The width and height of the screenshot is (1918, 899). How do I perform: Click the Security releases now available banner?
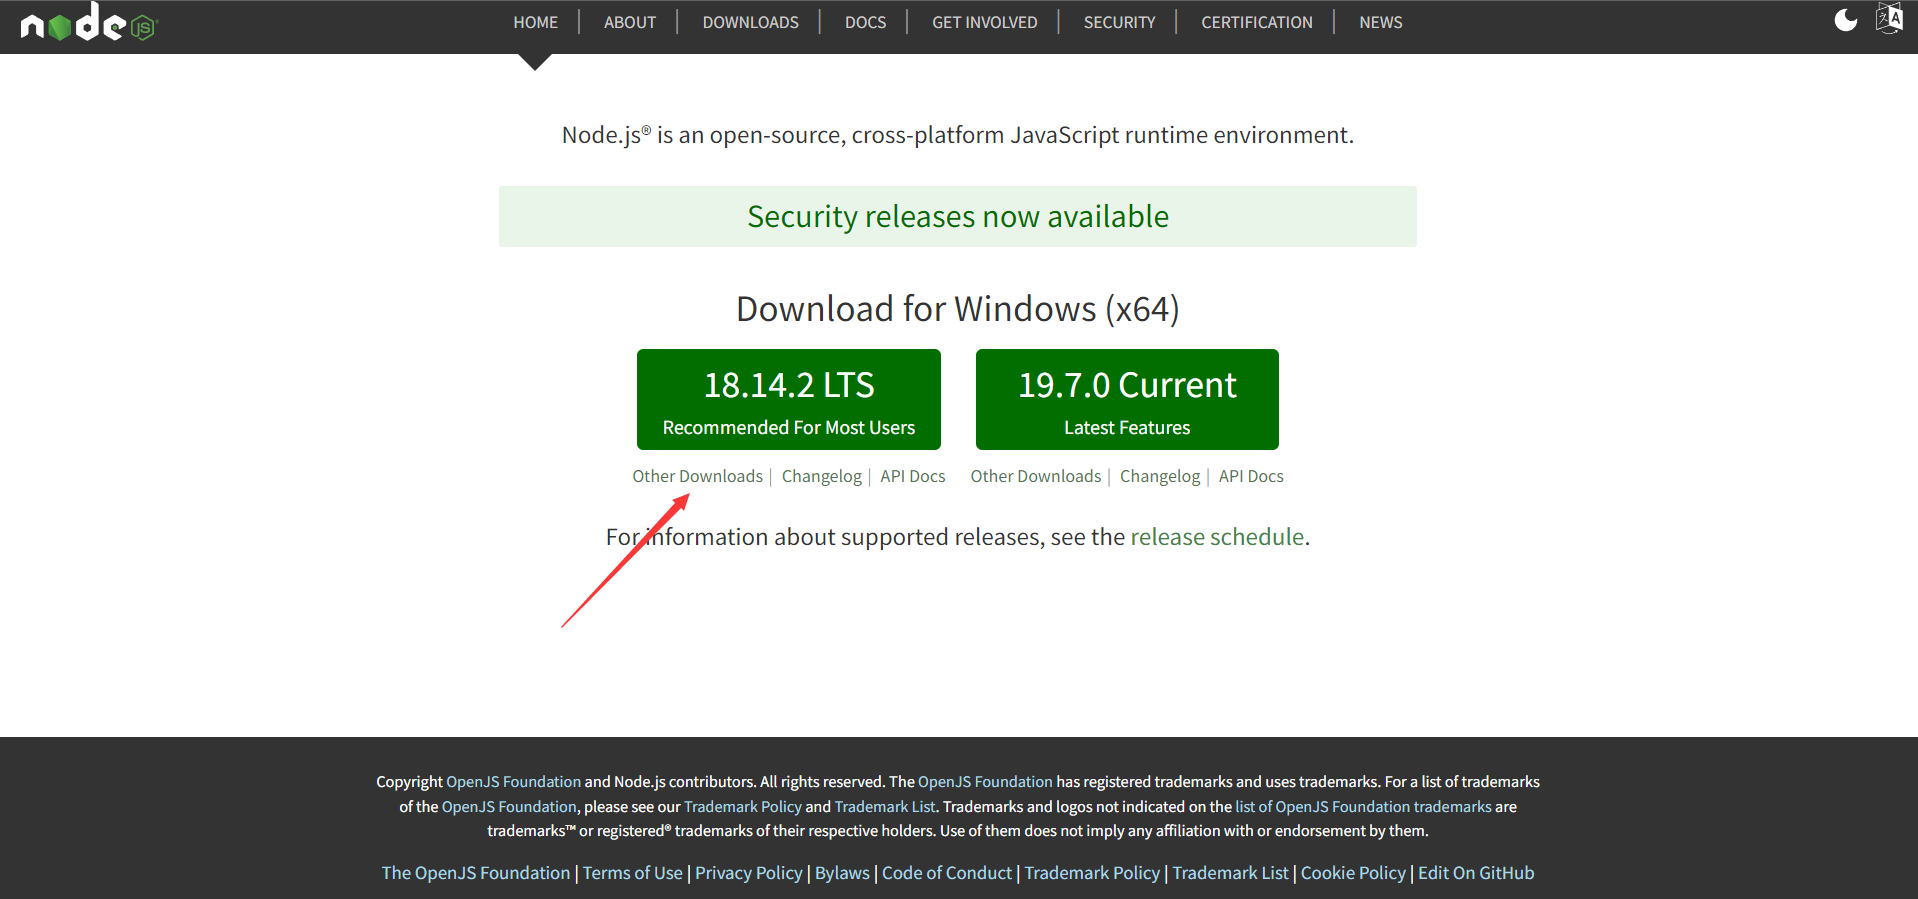957,216
